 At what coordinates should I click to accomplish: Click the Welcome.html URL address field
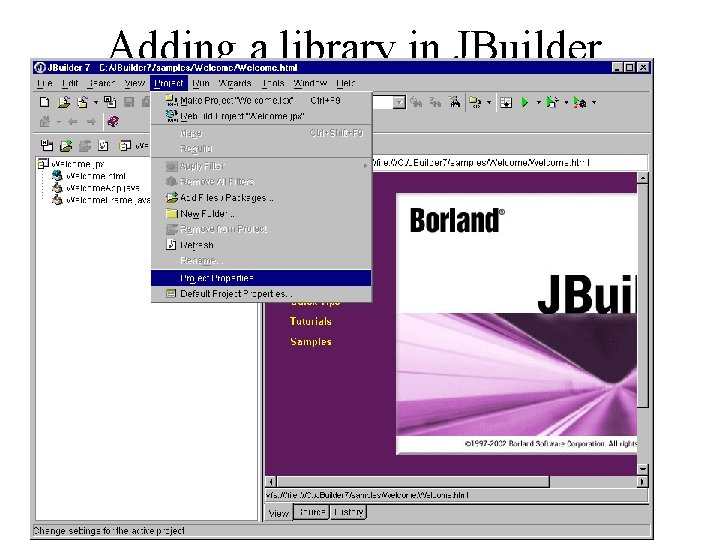pos(509,162)
